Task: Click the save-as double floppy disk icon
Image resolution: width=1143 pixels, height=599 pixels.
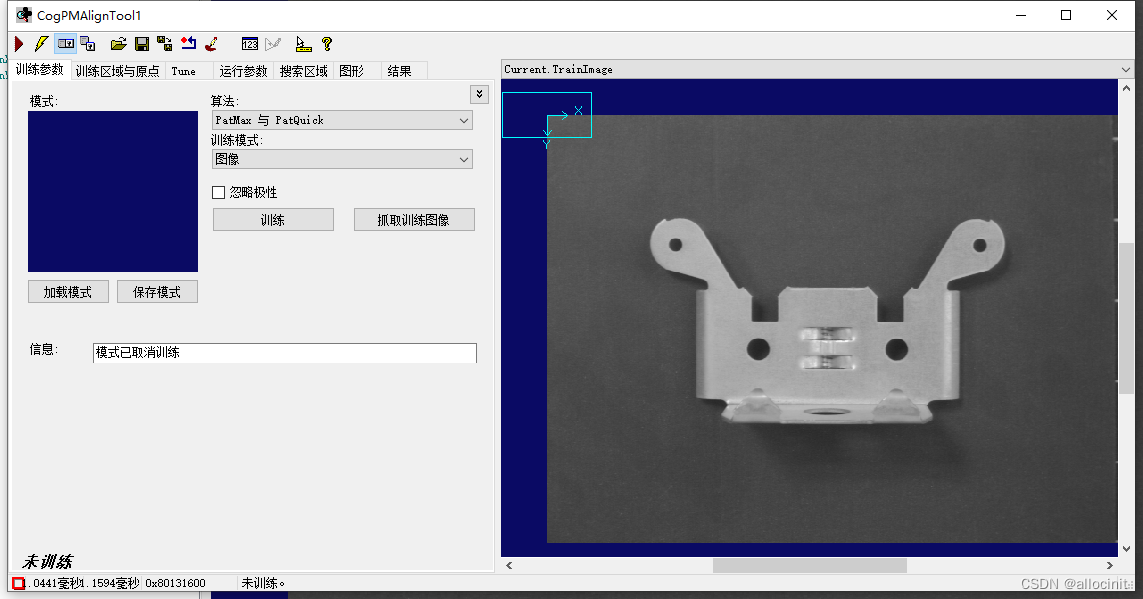Action: (165, 44)
